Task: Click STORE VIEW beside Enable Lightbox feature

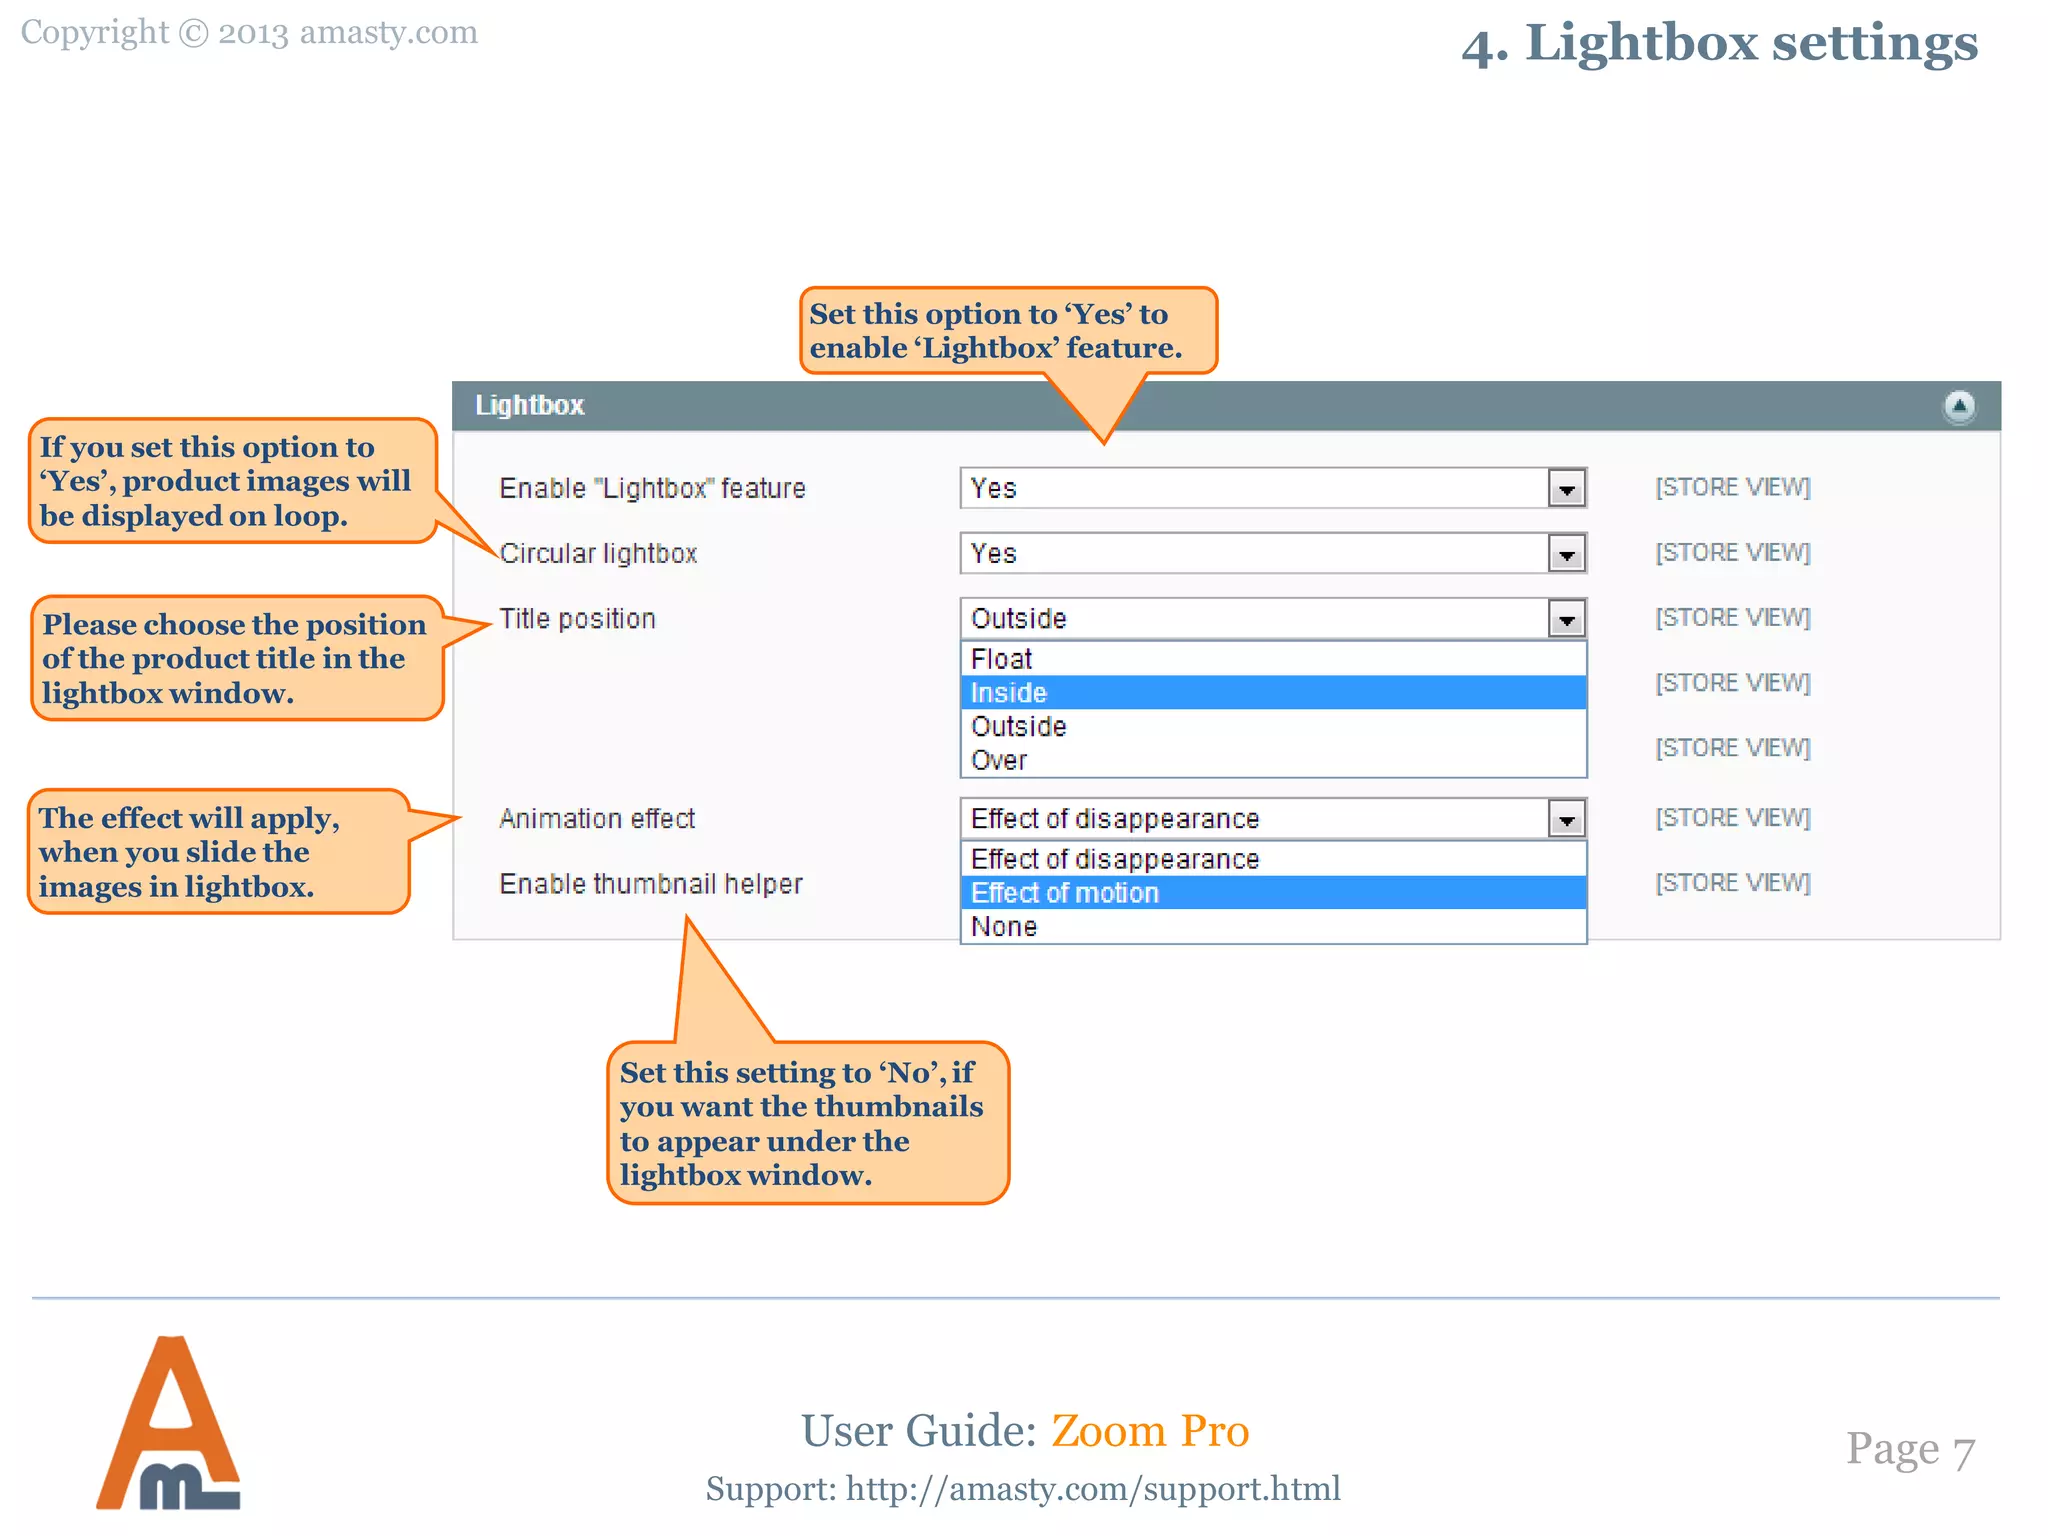Action: click(1733, 487)
